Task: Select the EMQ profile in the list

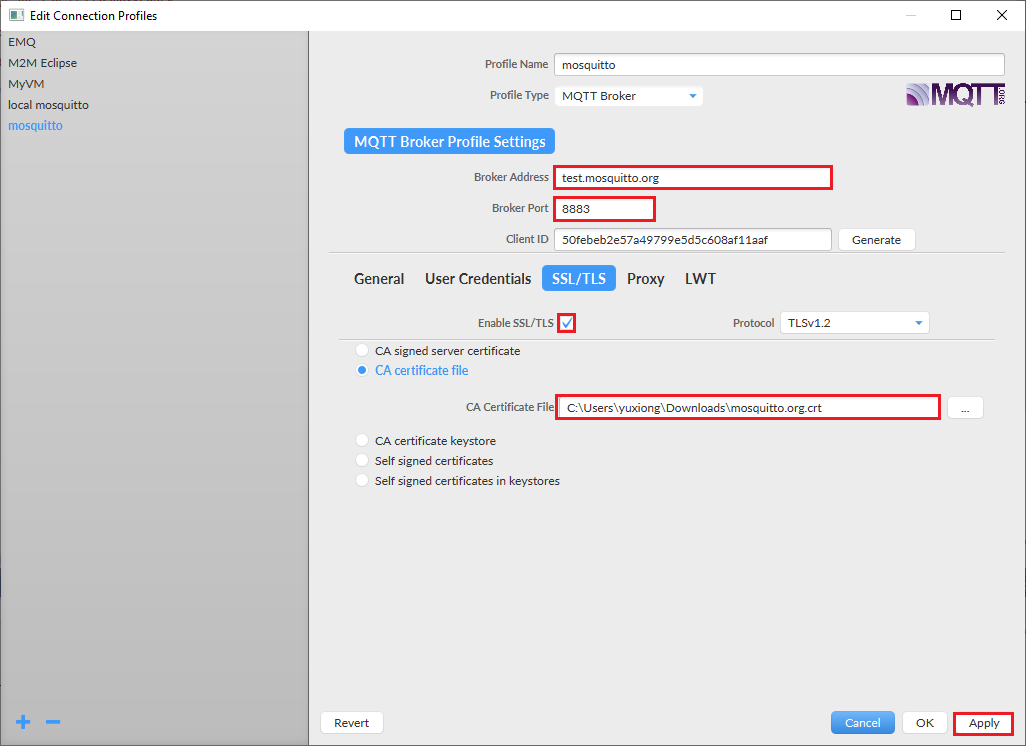Action: pos(154,42)
